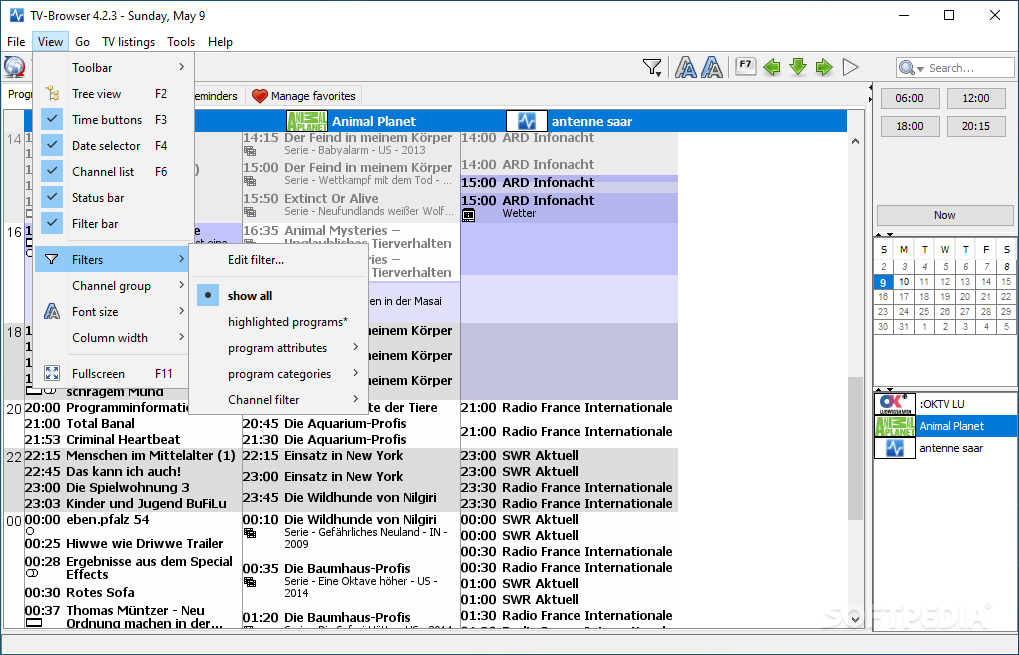
Task: Open the File menu
Action: (16, 42)
